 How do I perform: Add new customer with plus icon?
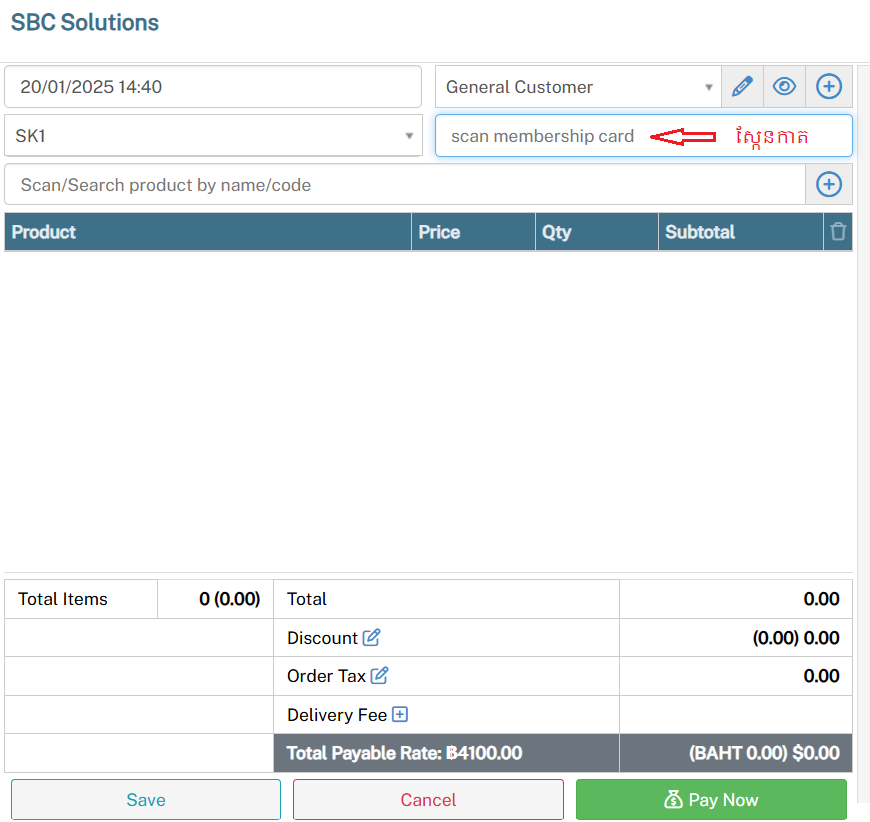[829, 87]
